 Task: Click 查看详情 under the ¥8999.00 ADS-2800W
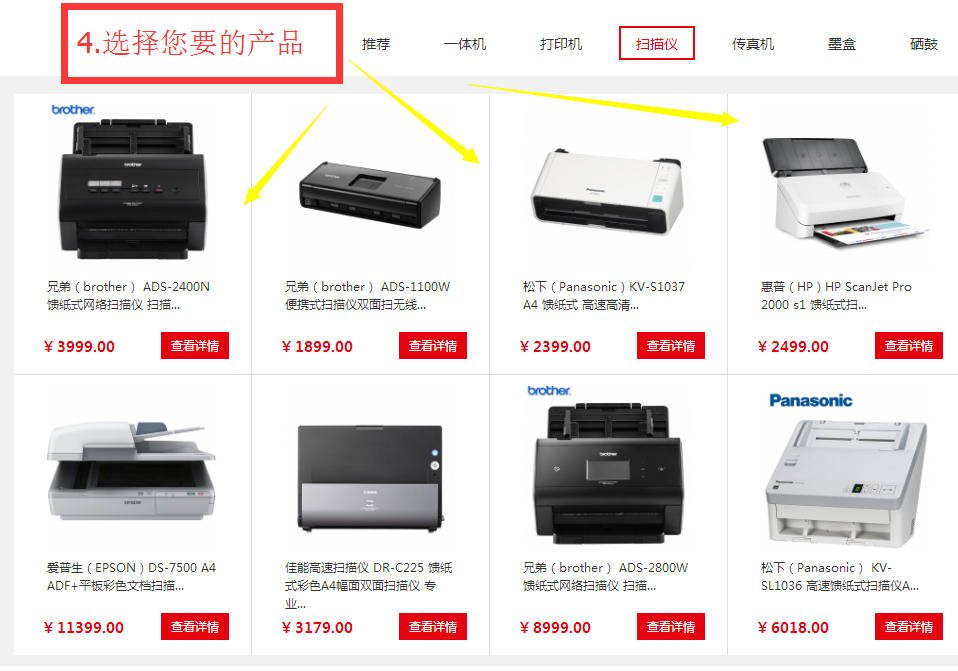[x=671, y=627]
